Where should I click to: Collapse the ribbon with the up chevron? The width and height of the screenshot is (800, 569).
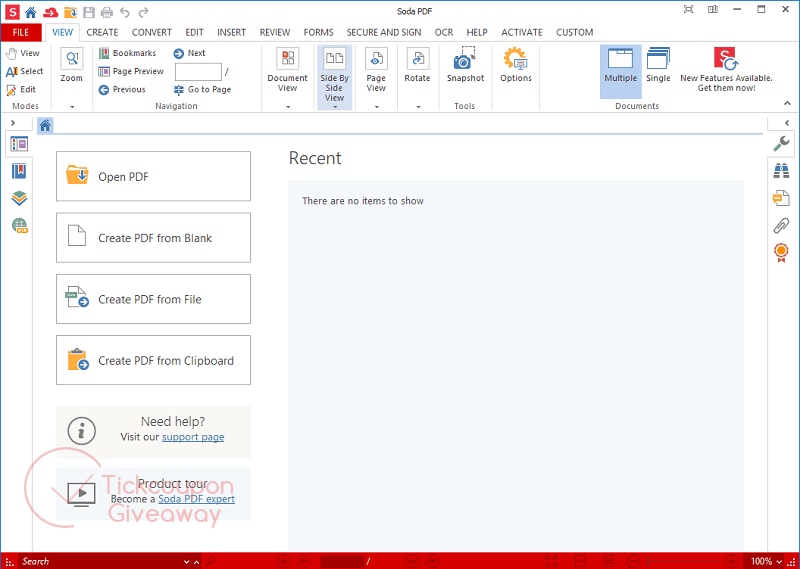[787, 104]
